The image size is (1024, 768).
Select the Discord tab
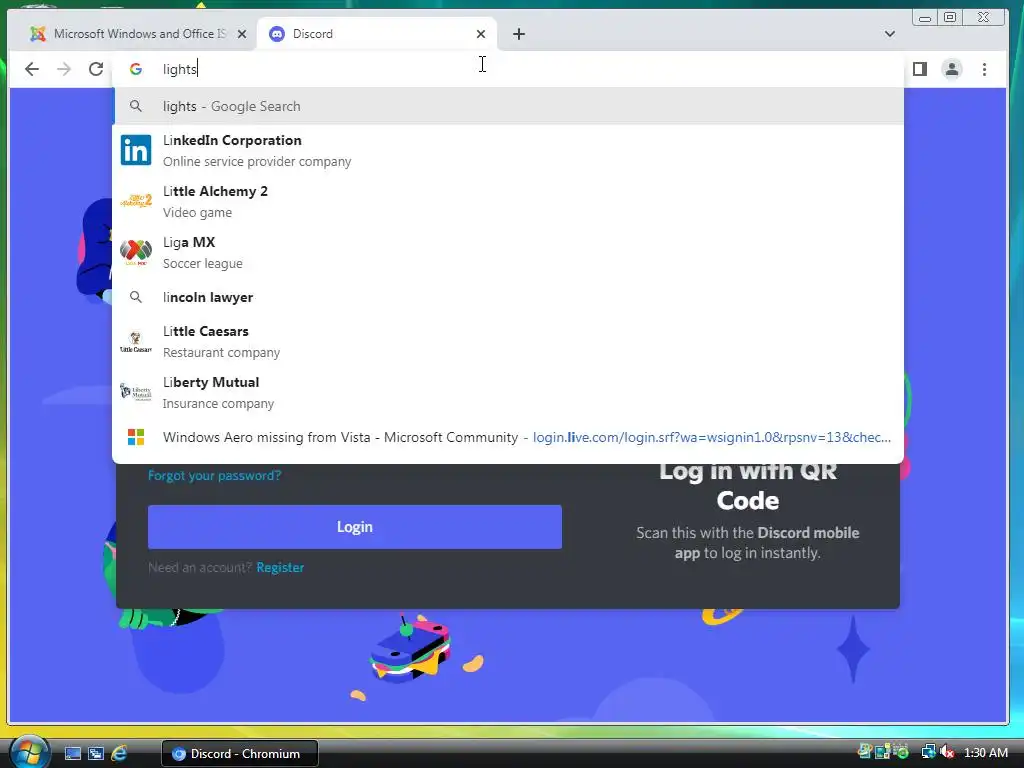tap(377, 34)
